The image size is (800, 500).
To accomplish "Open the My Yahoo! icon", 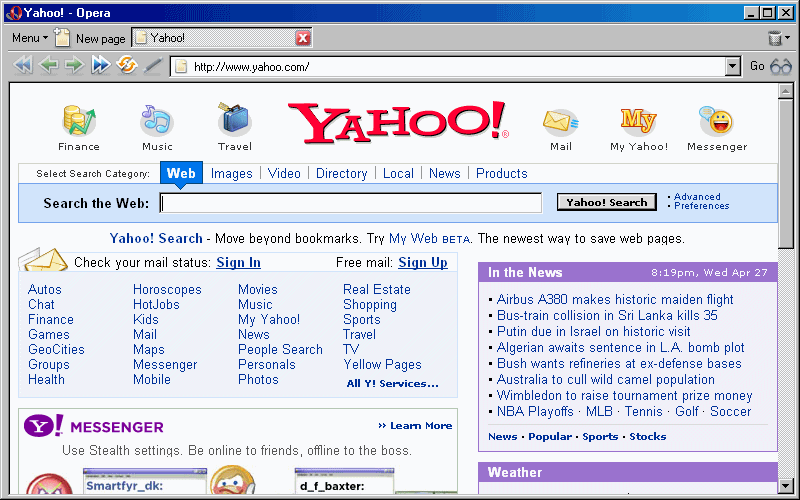I will point(638,121).
